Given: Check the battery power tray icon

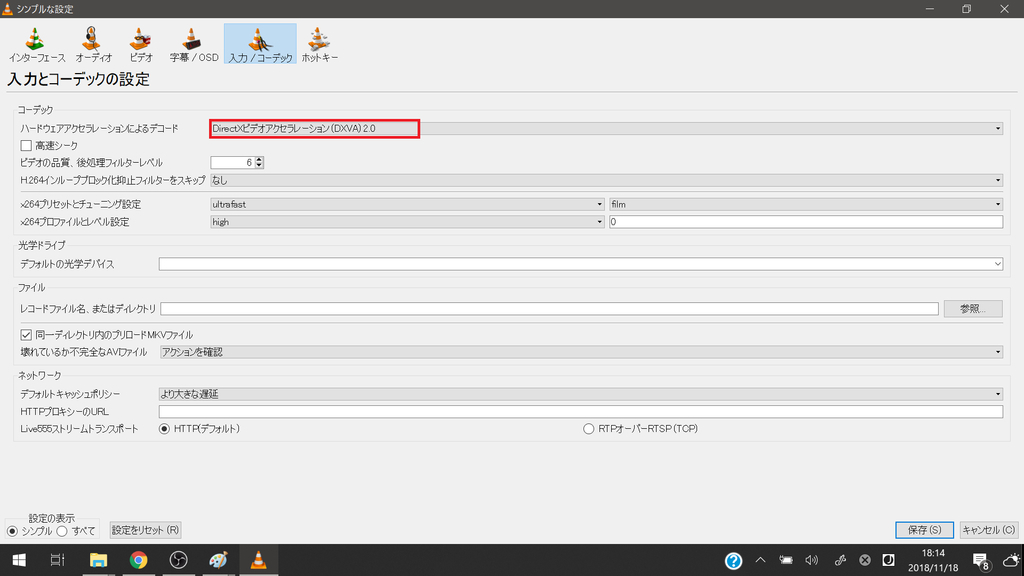Looking at the screenshot, I should 786,560.
